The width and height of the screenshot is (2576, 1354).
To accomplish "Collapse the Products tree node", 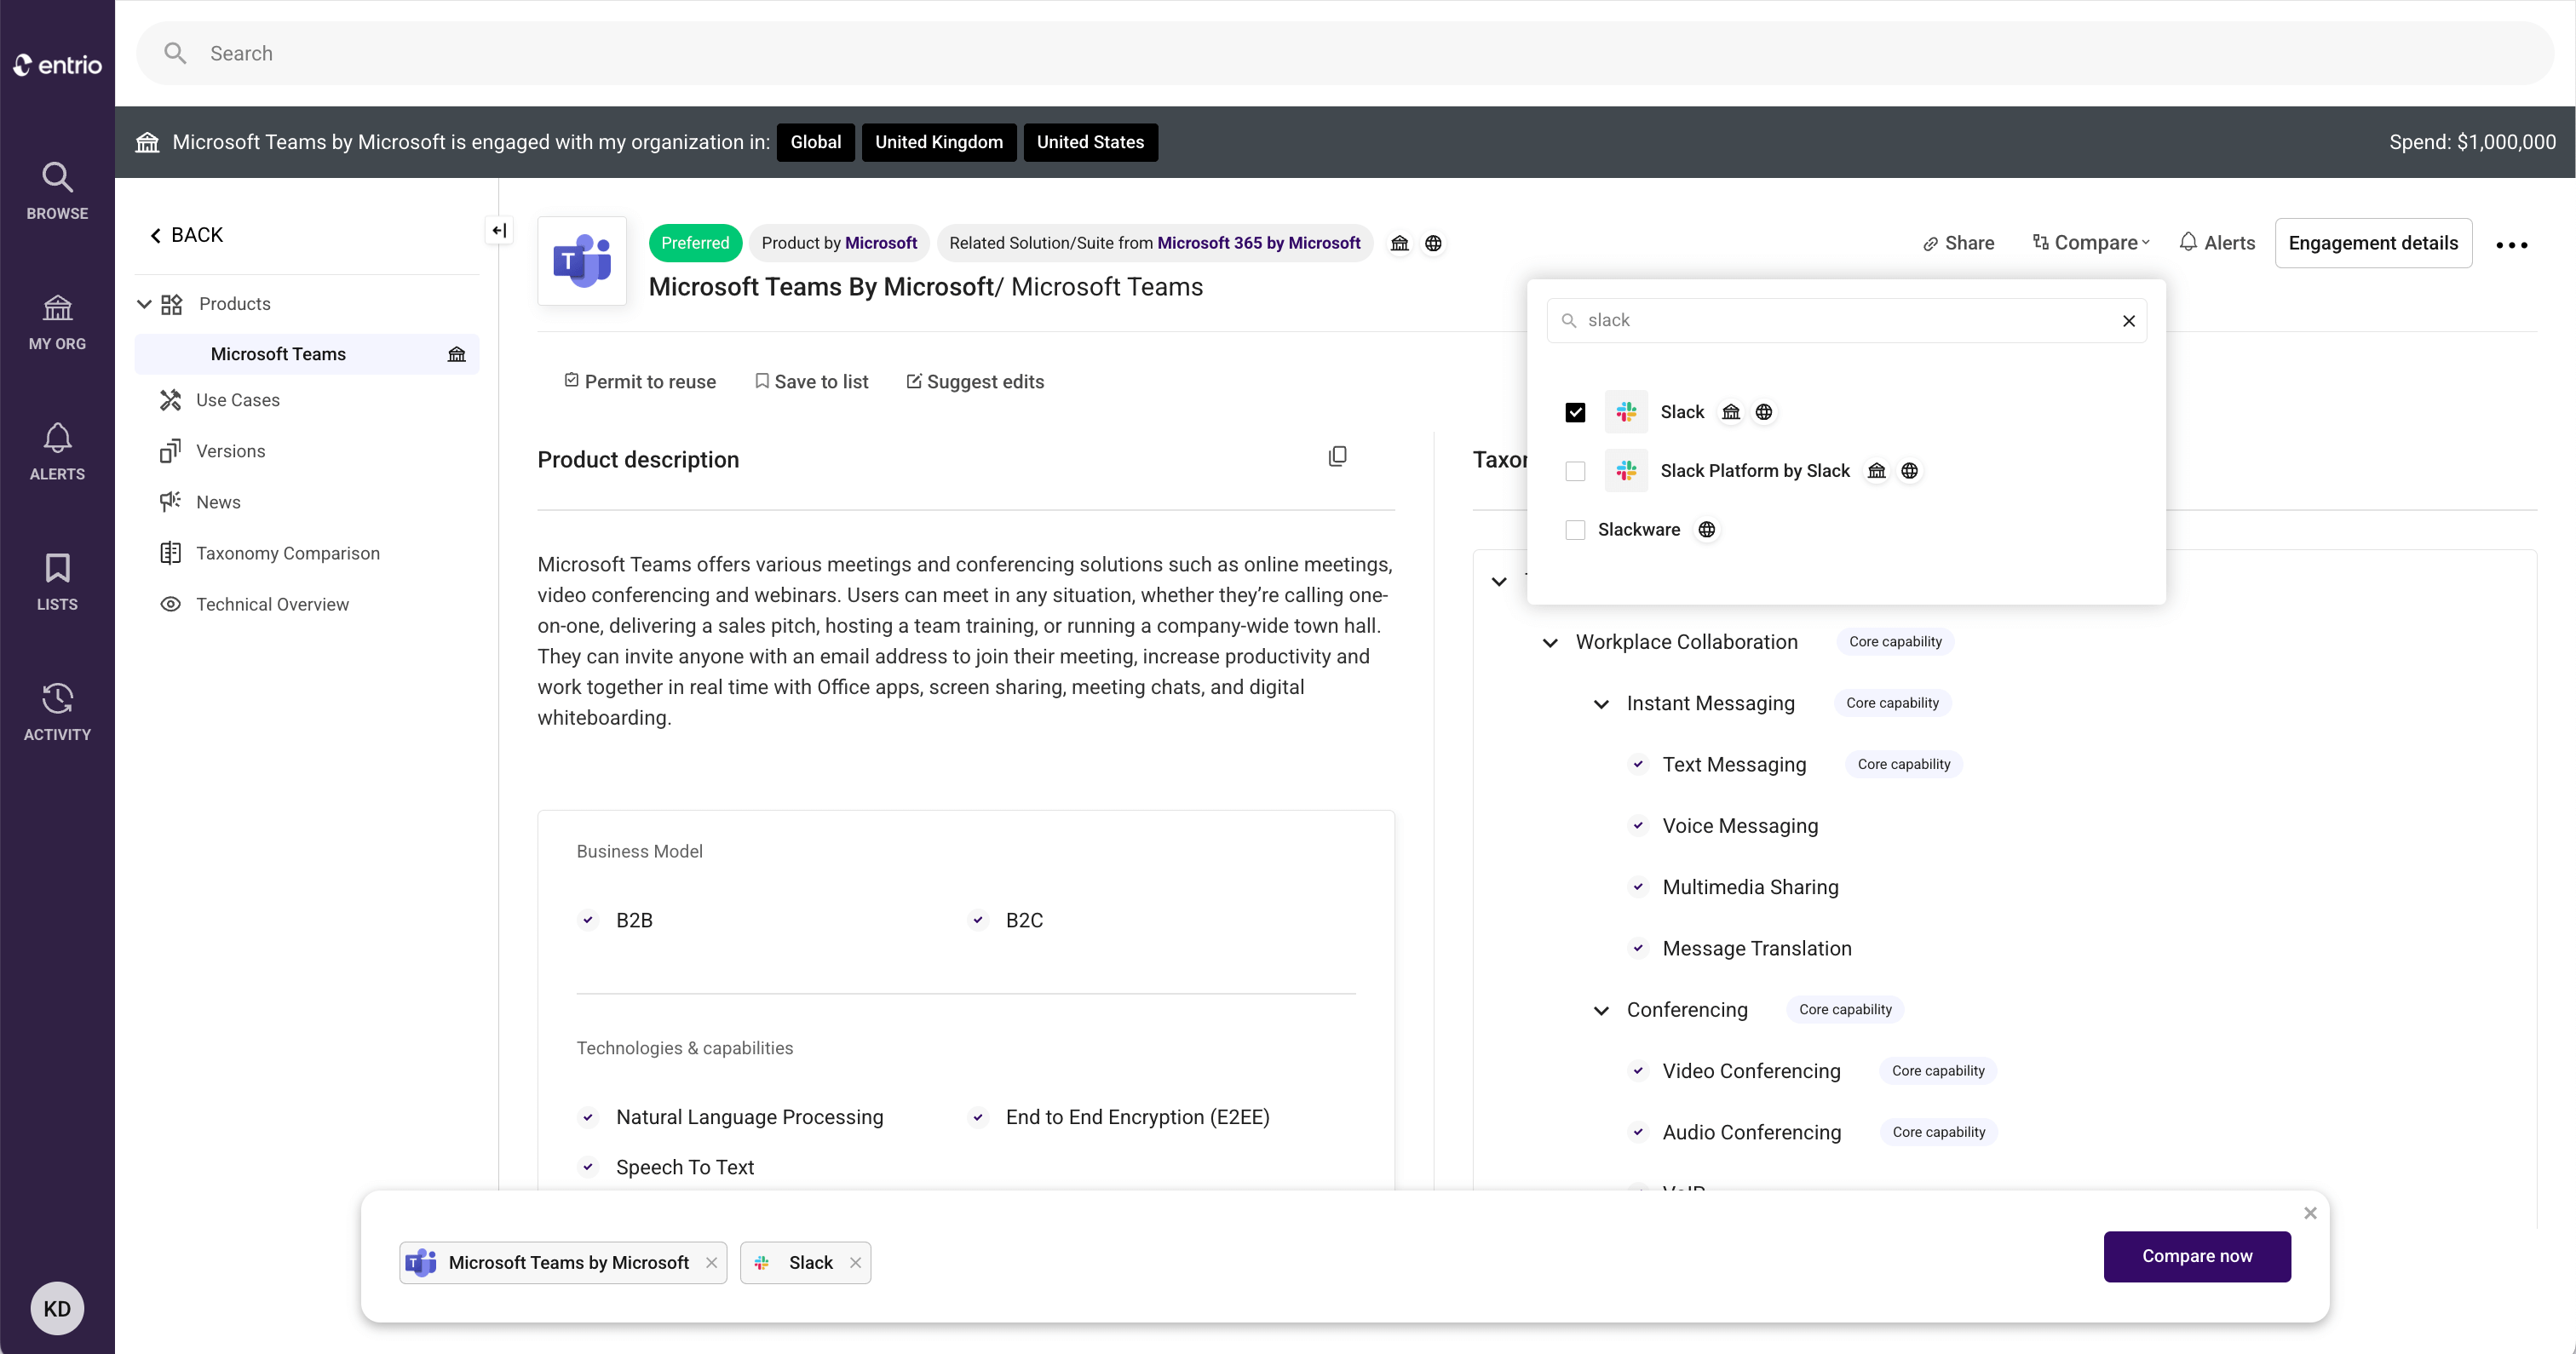I will tap(144, 304).
